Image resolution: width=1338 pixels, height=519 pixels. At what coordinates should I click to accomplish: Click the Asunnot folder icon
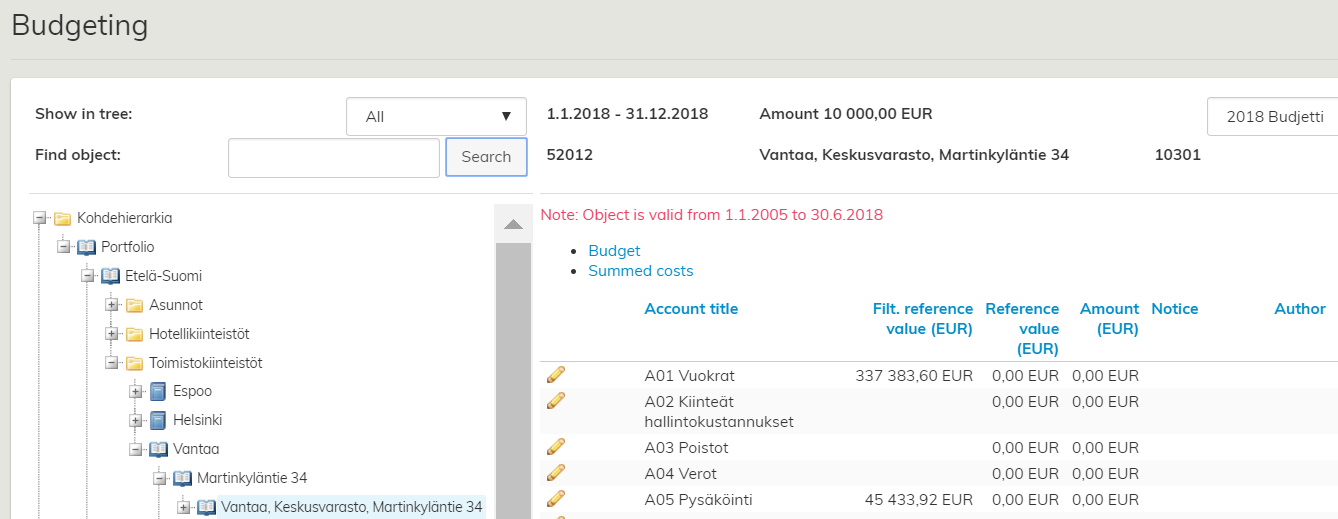(x=134, y=305)
